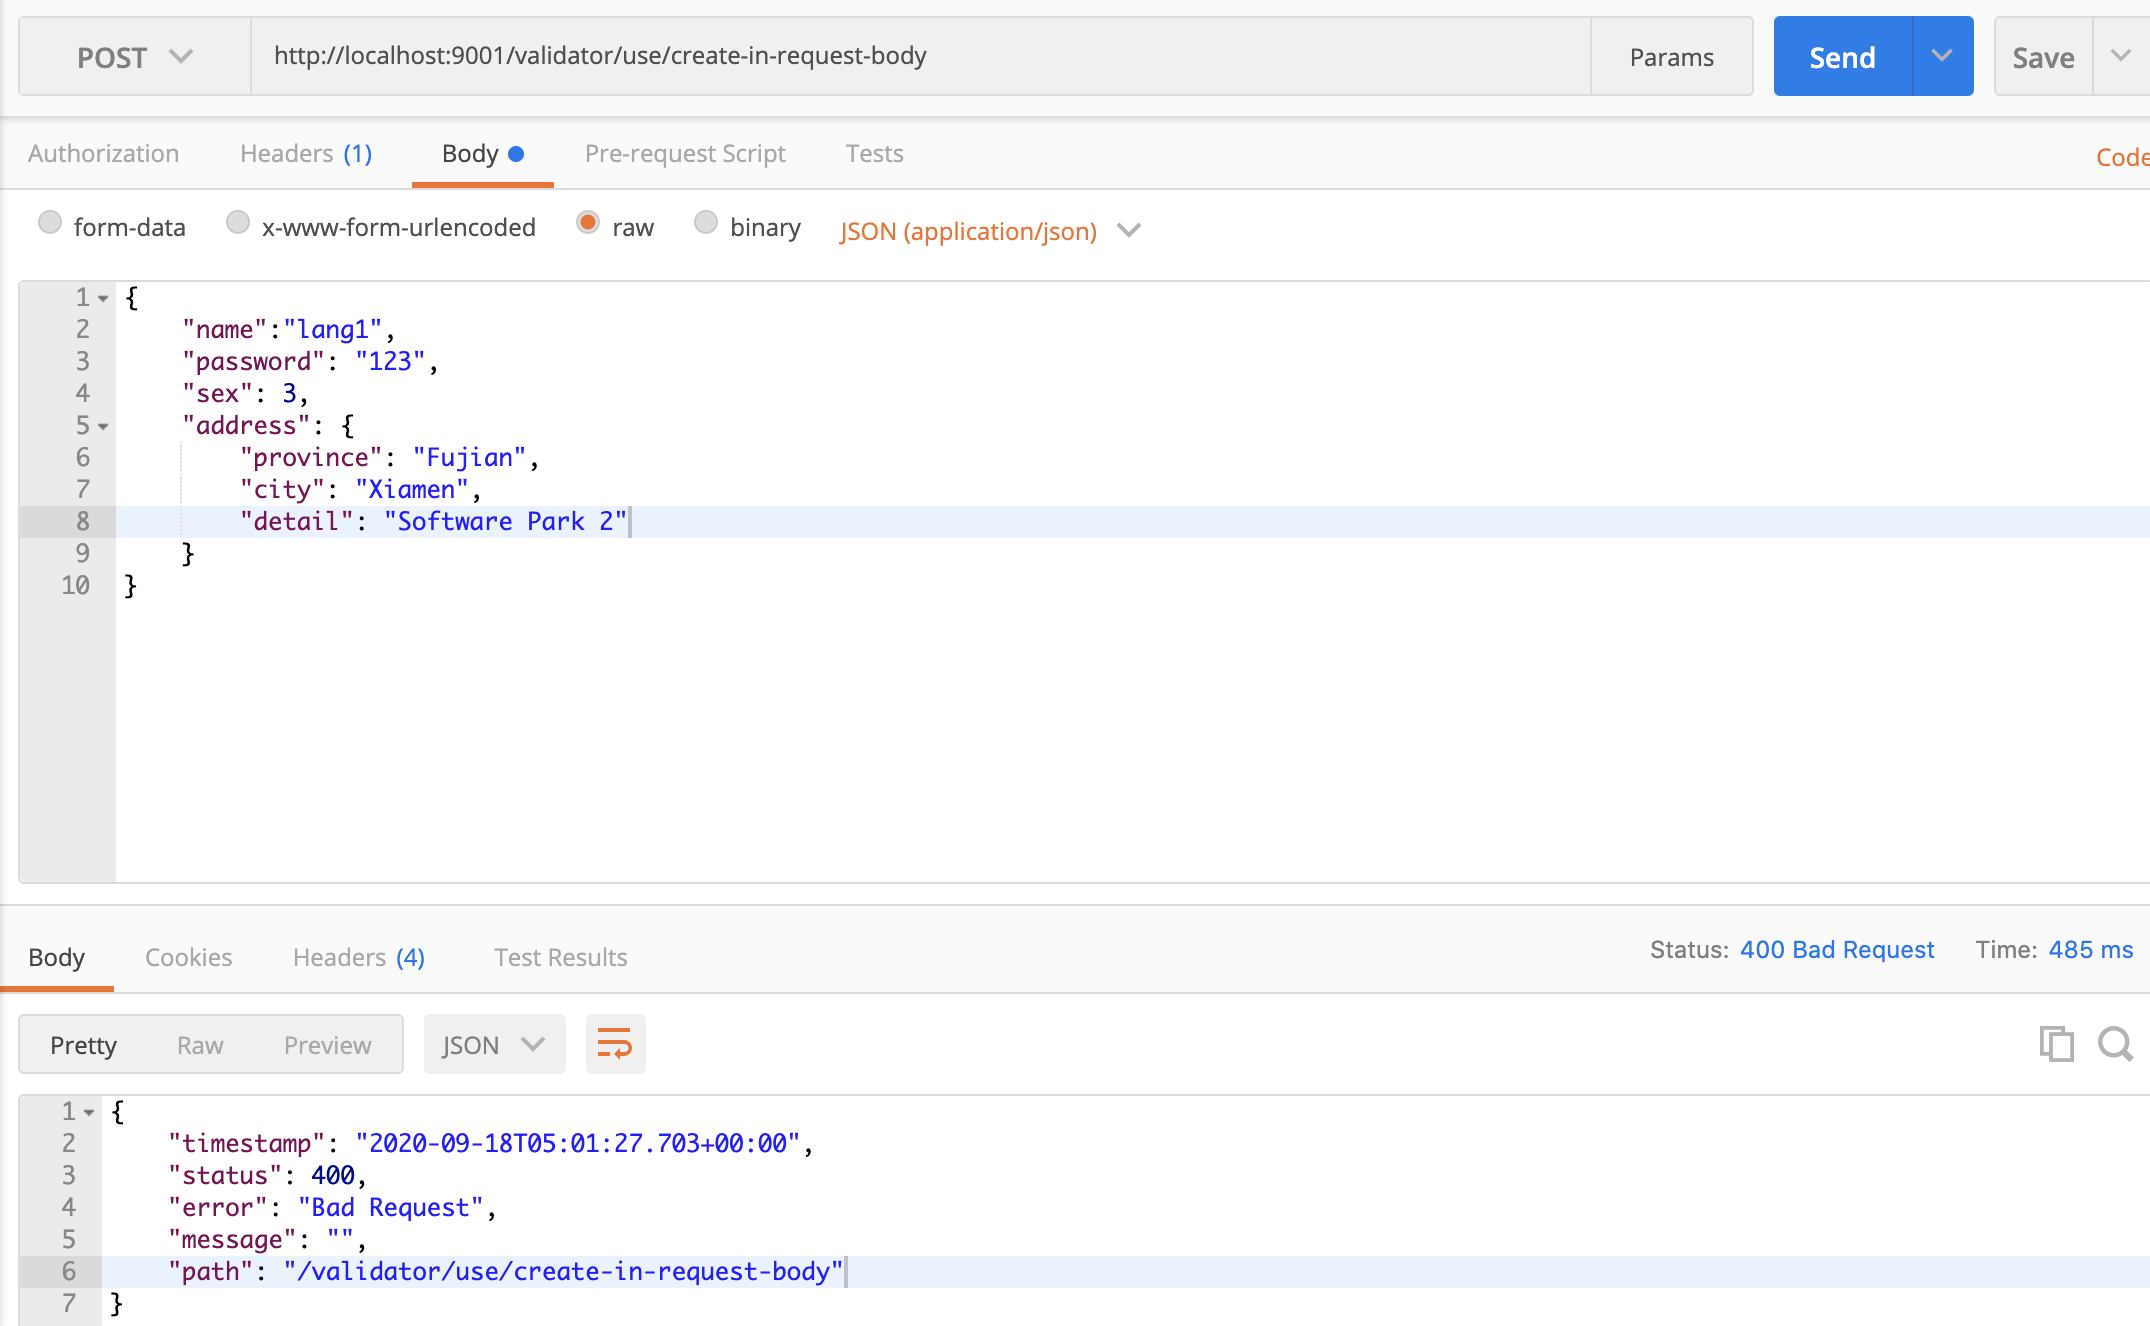This screenshot has width=2150, height=1326.
Task: Collapse the root object fold arrow in request body
Action: tap(103, 298)
